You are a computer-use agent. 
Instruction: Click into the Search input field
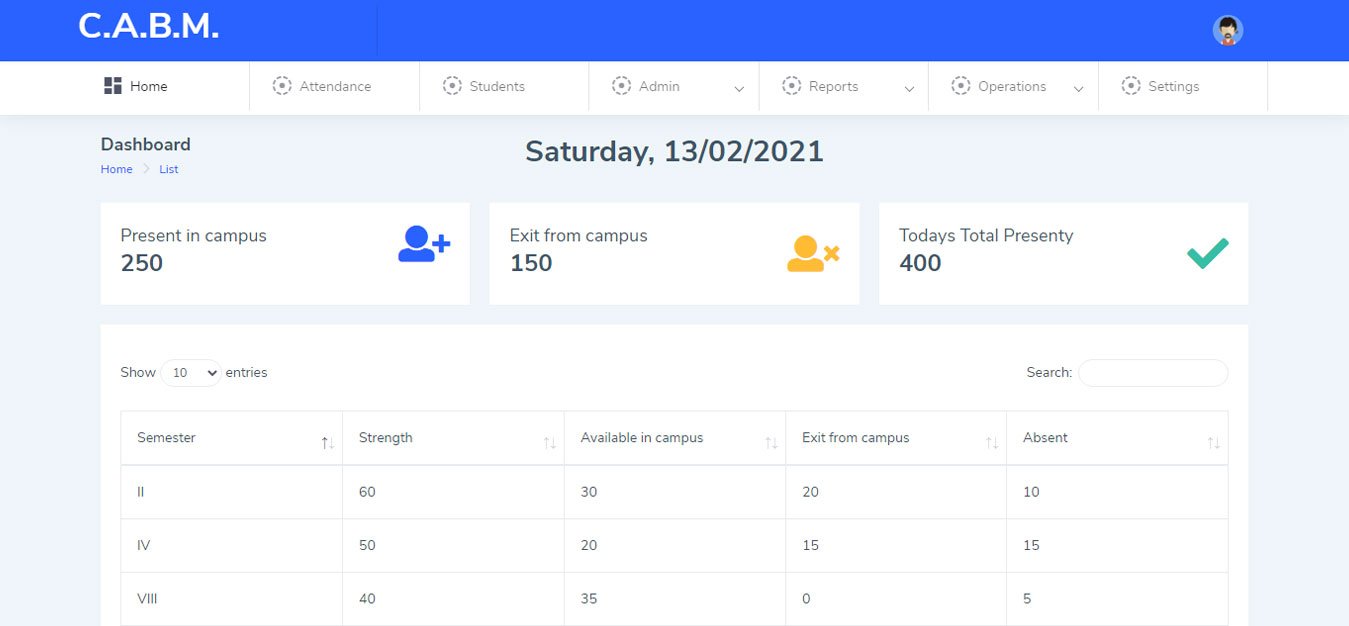[x=1152, y=373]
